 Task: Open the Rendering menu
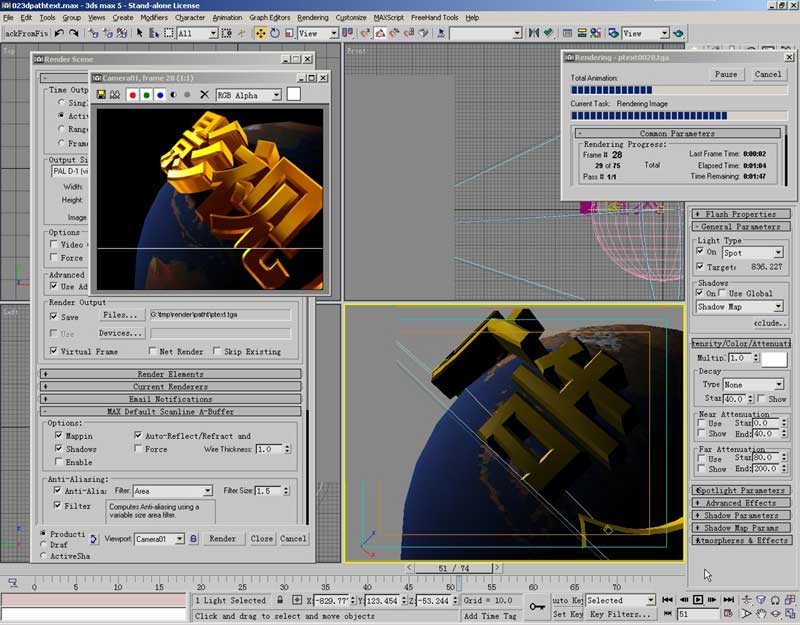pos(312,18)
